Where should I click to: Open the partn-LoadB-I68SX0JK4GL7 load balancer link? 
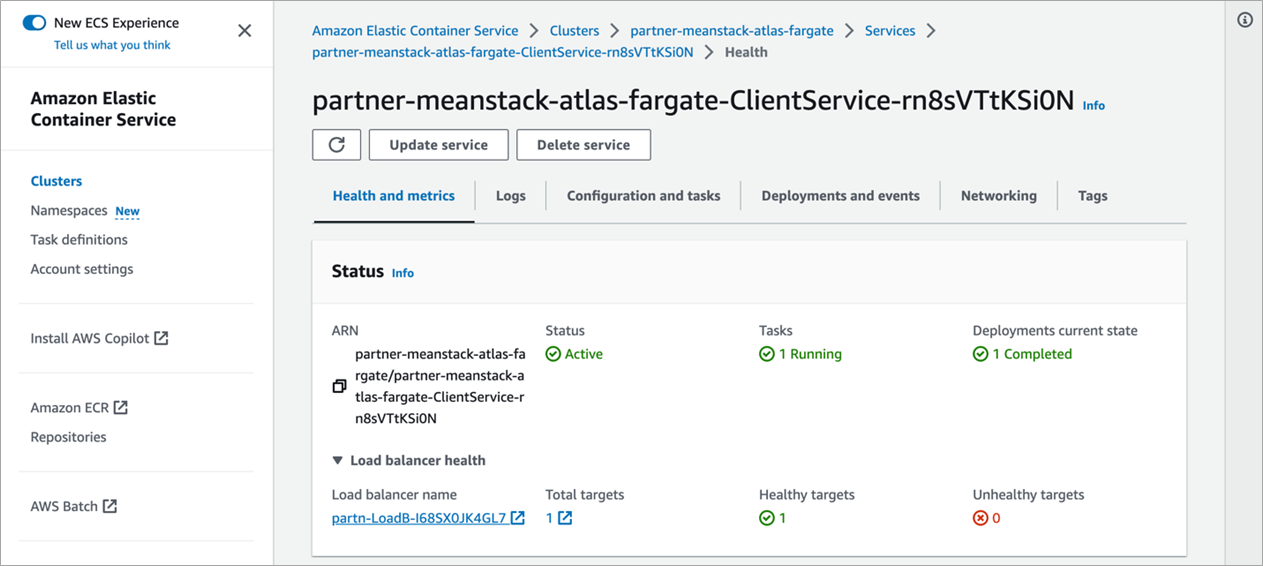point(419,518)
